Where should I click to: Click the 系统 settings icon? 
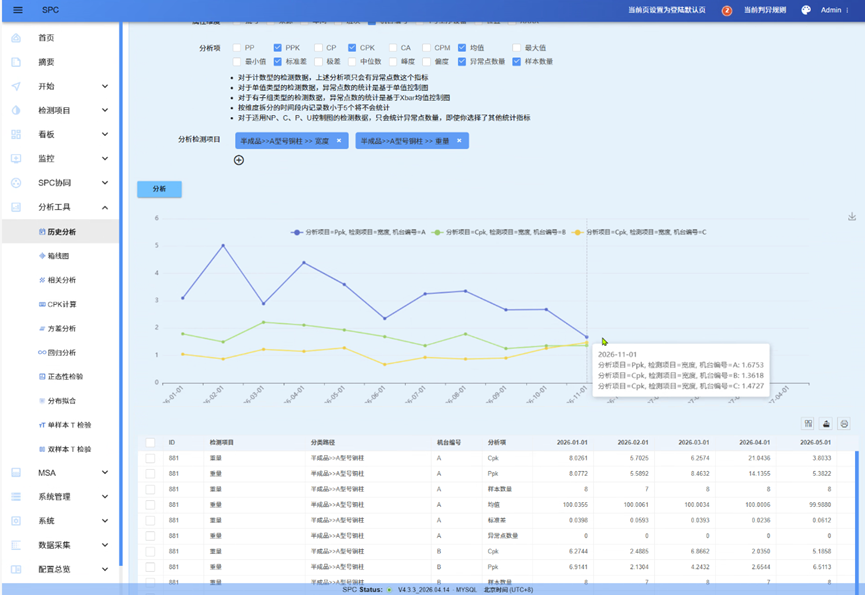click(x=16, y=521)
